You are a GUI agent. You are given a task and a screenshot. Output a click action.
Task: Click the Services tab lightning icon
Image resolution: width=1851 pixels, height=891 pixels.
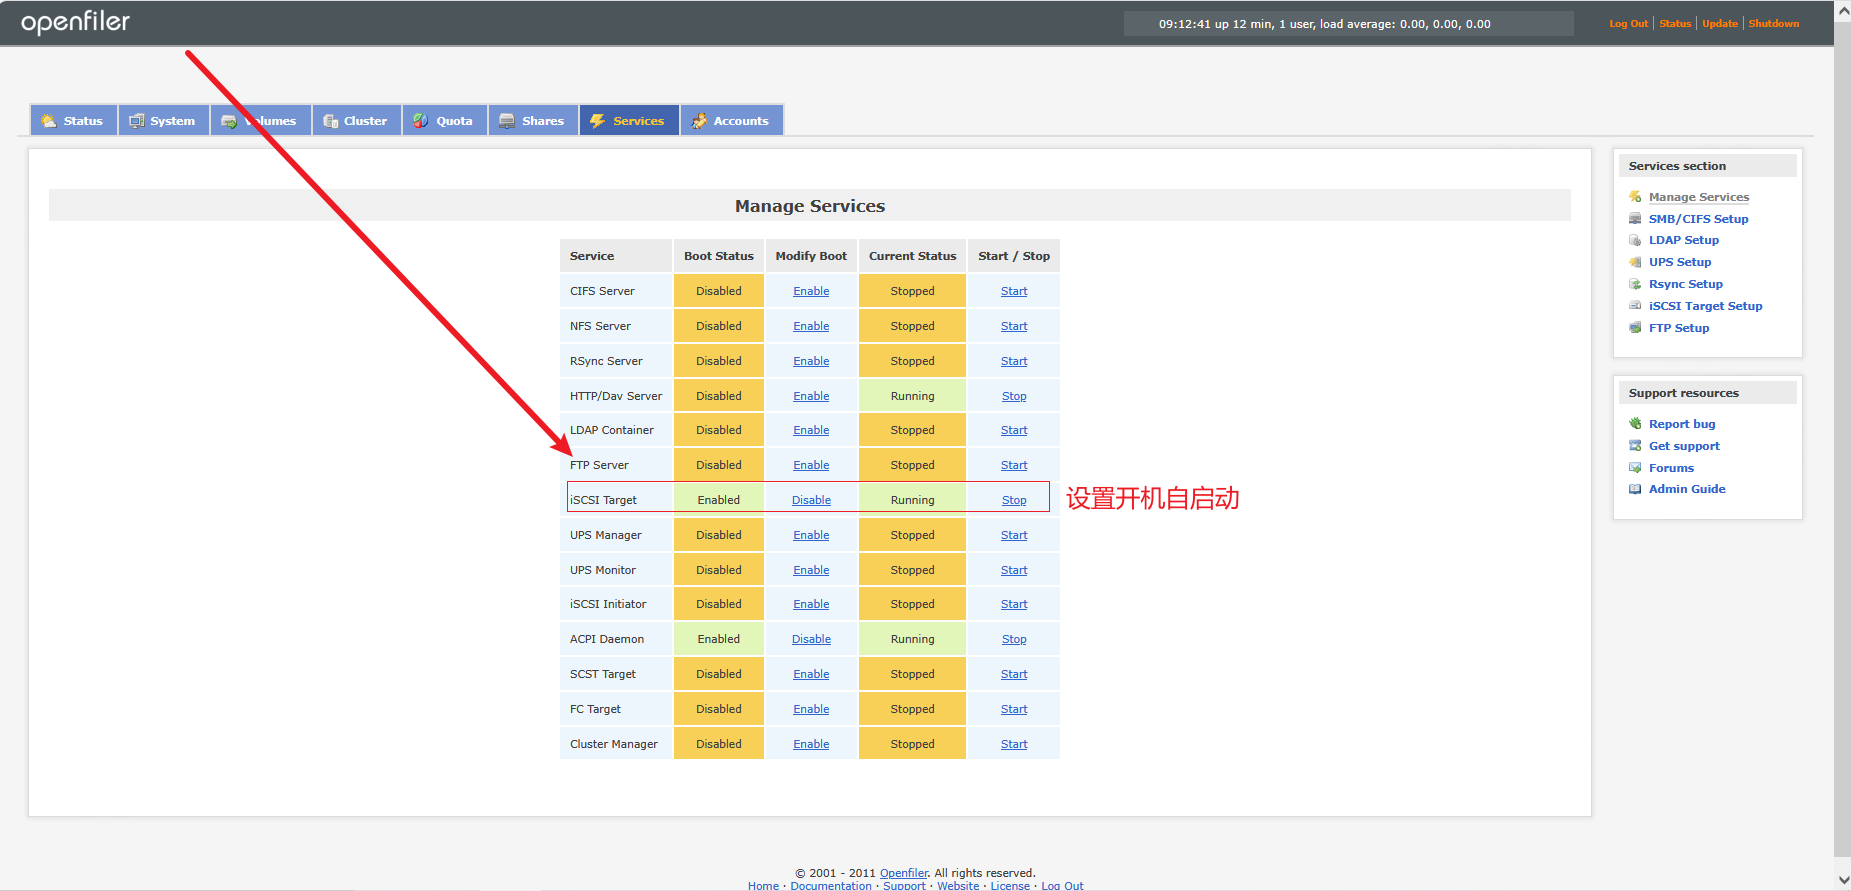(597, 121)
